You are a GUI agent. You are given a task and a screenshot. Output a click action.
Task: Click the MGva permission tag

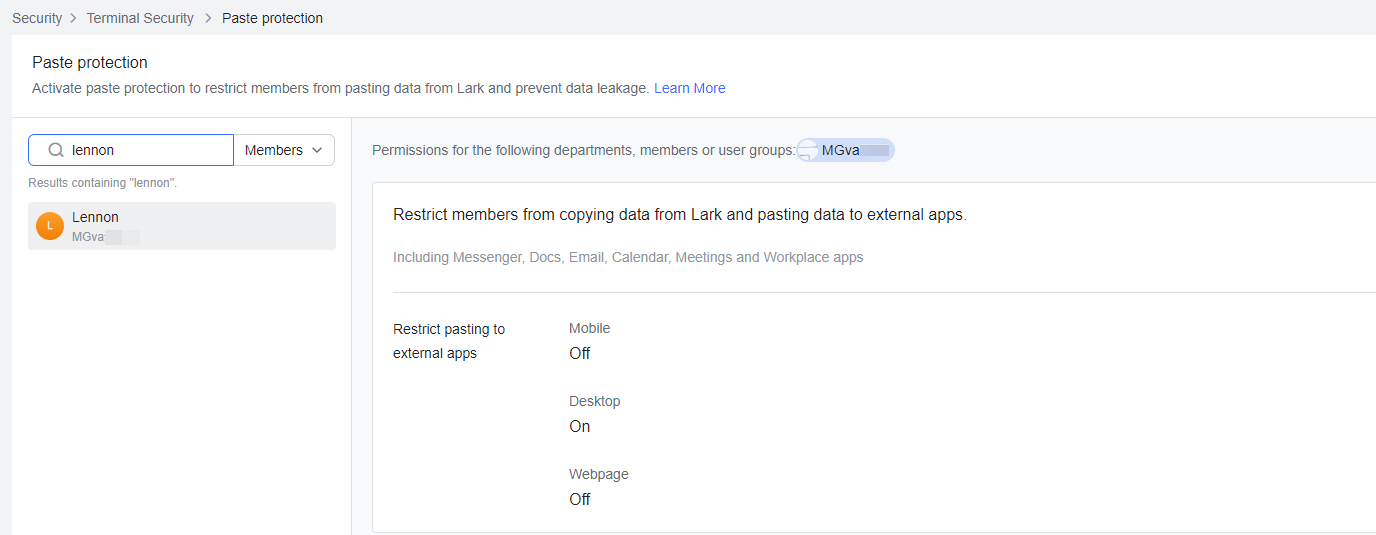point(845,150)
